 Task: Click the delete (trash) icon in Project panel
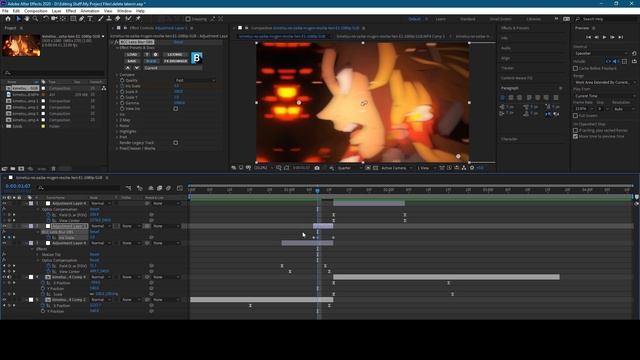[53, 169]
